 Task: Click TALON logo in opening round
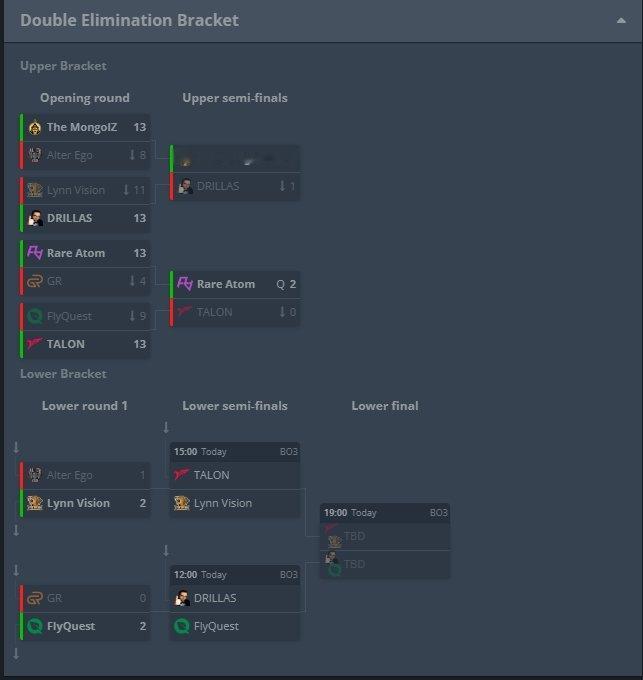pos(35,343)
